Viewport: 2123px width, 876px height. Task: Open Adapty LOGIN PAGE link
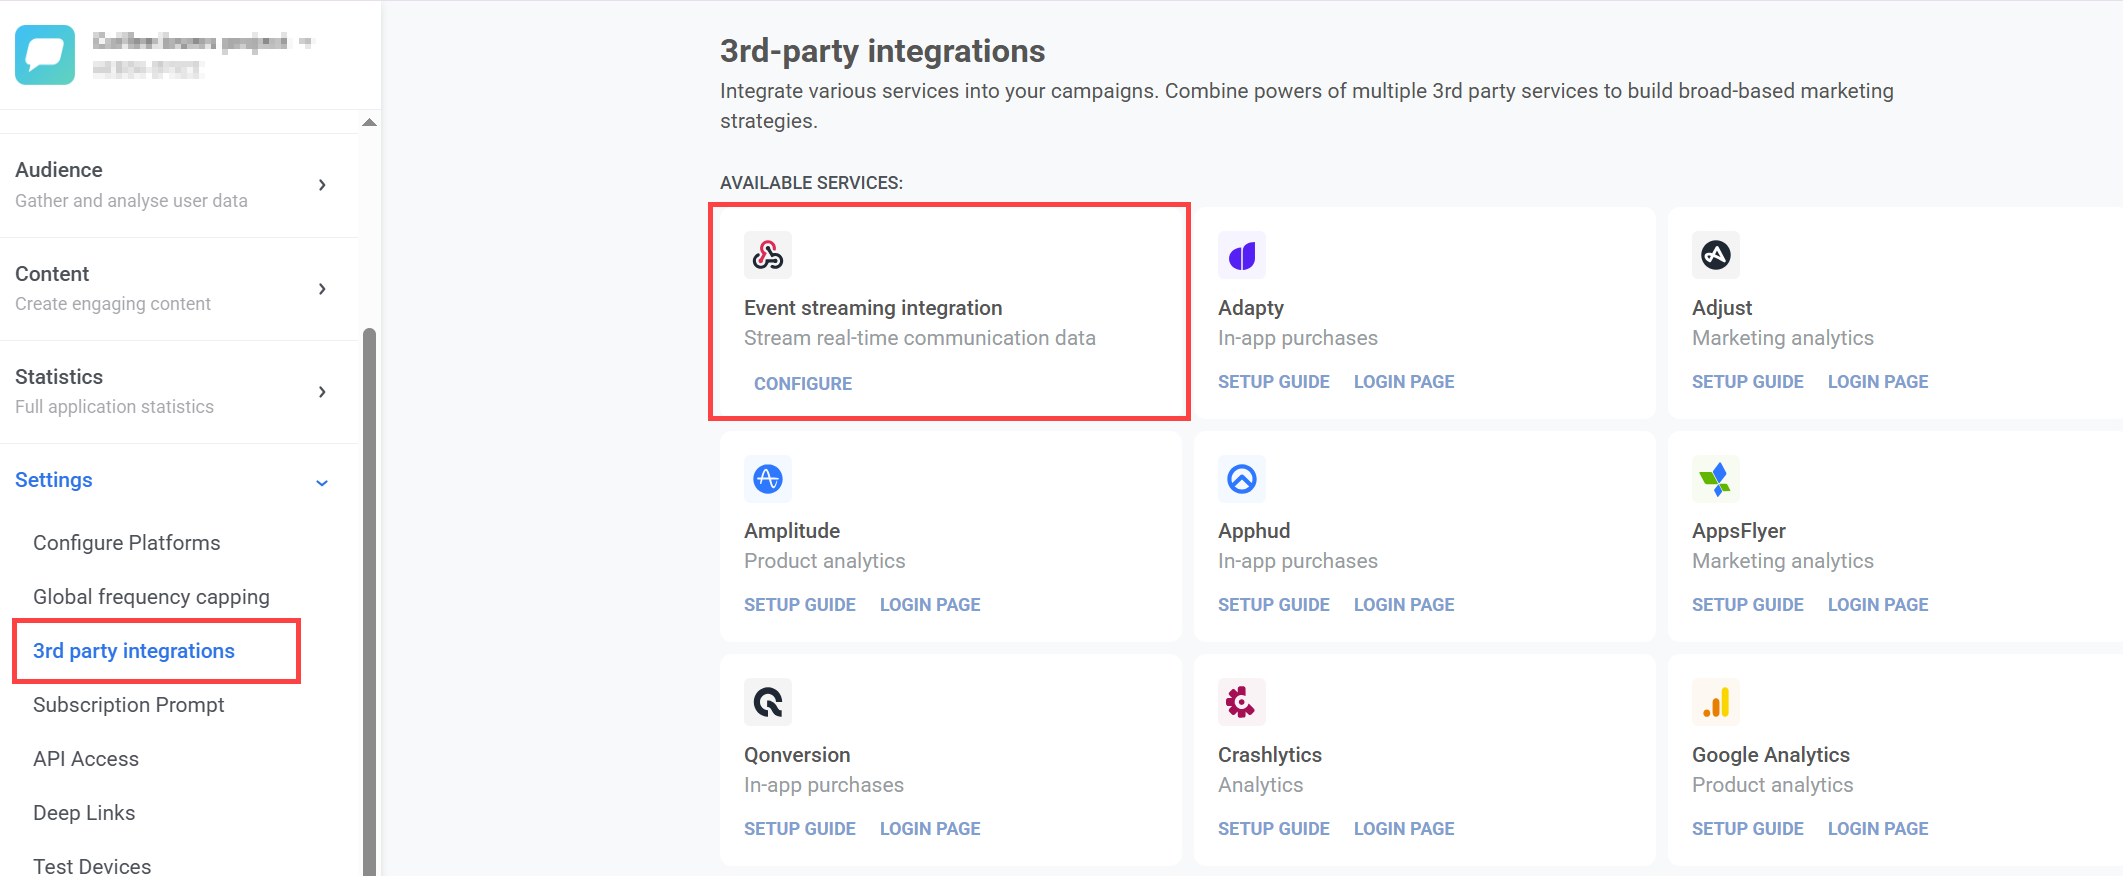pos(1404,382)
